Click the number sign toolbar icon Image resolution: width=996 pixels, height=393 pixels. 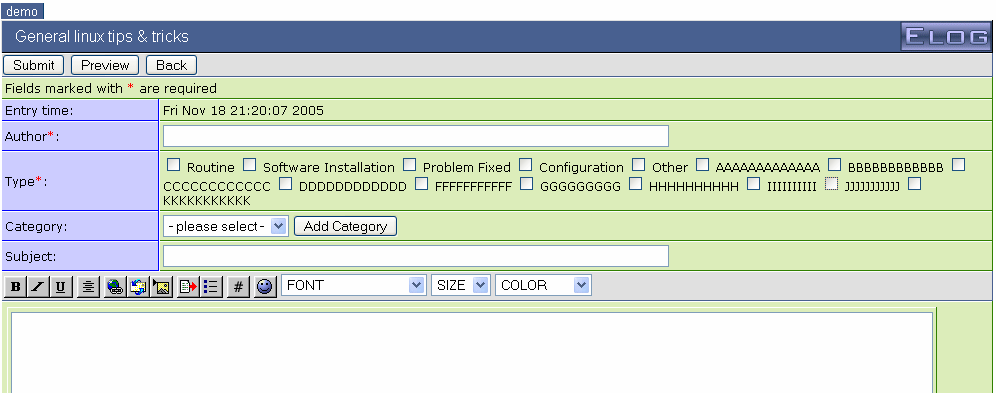[x=238, y=287]
